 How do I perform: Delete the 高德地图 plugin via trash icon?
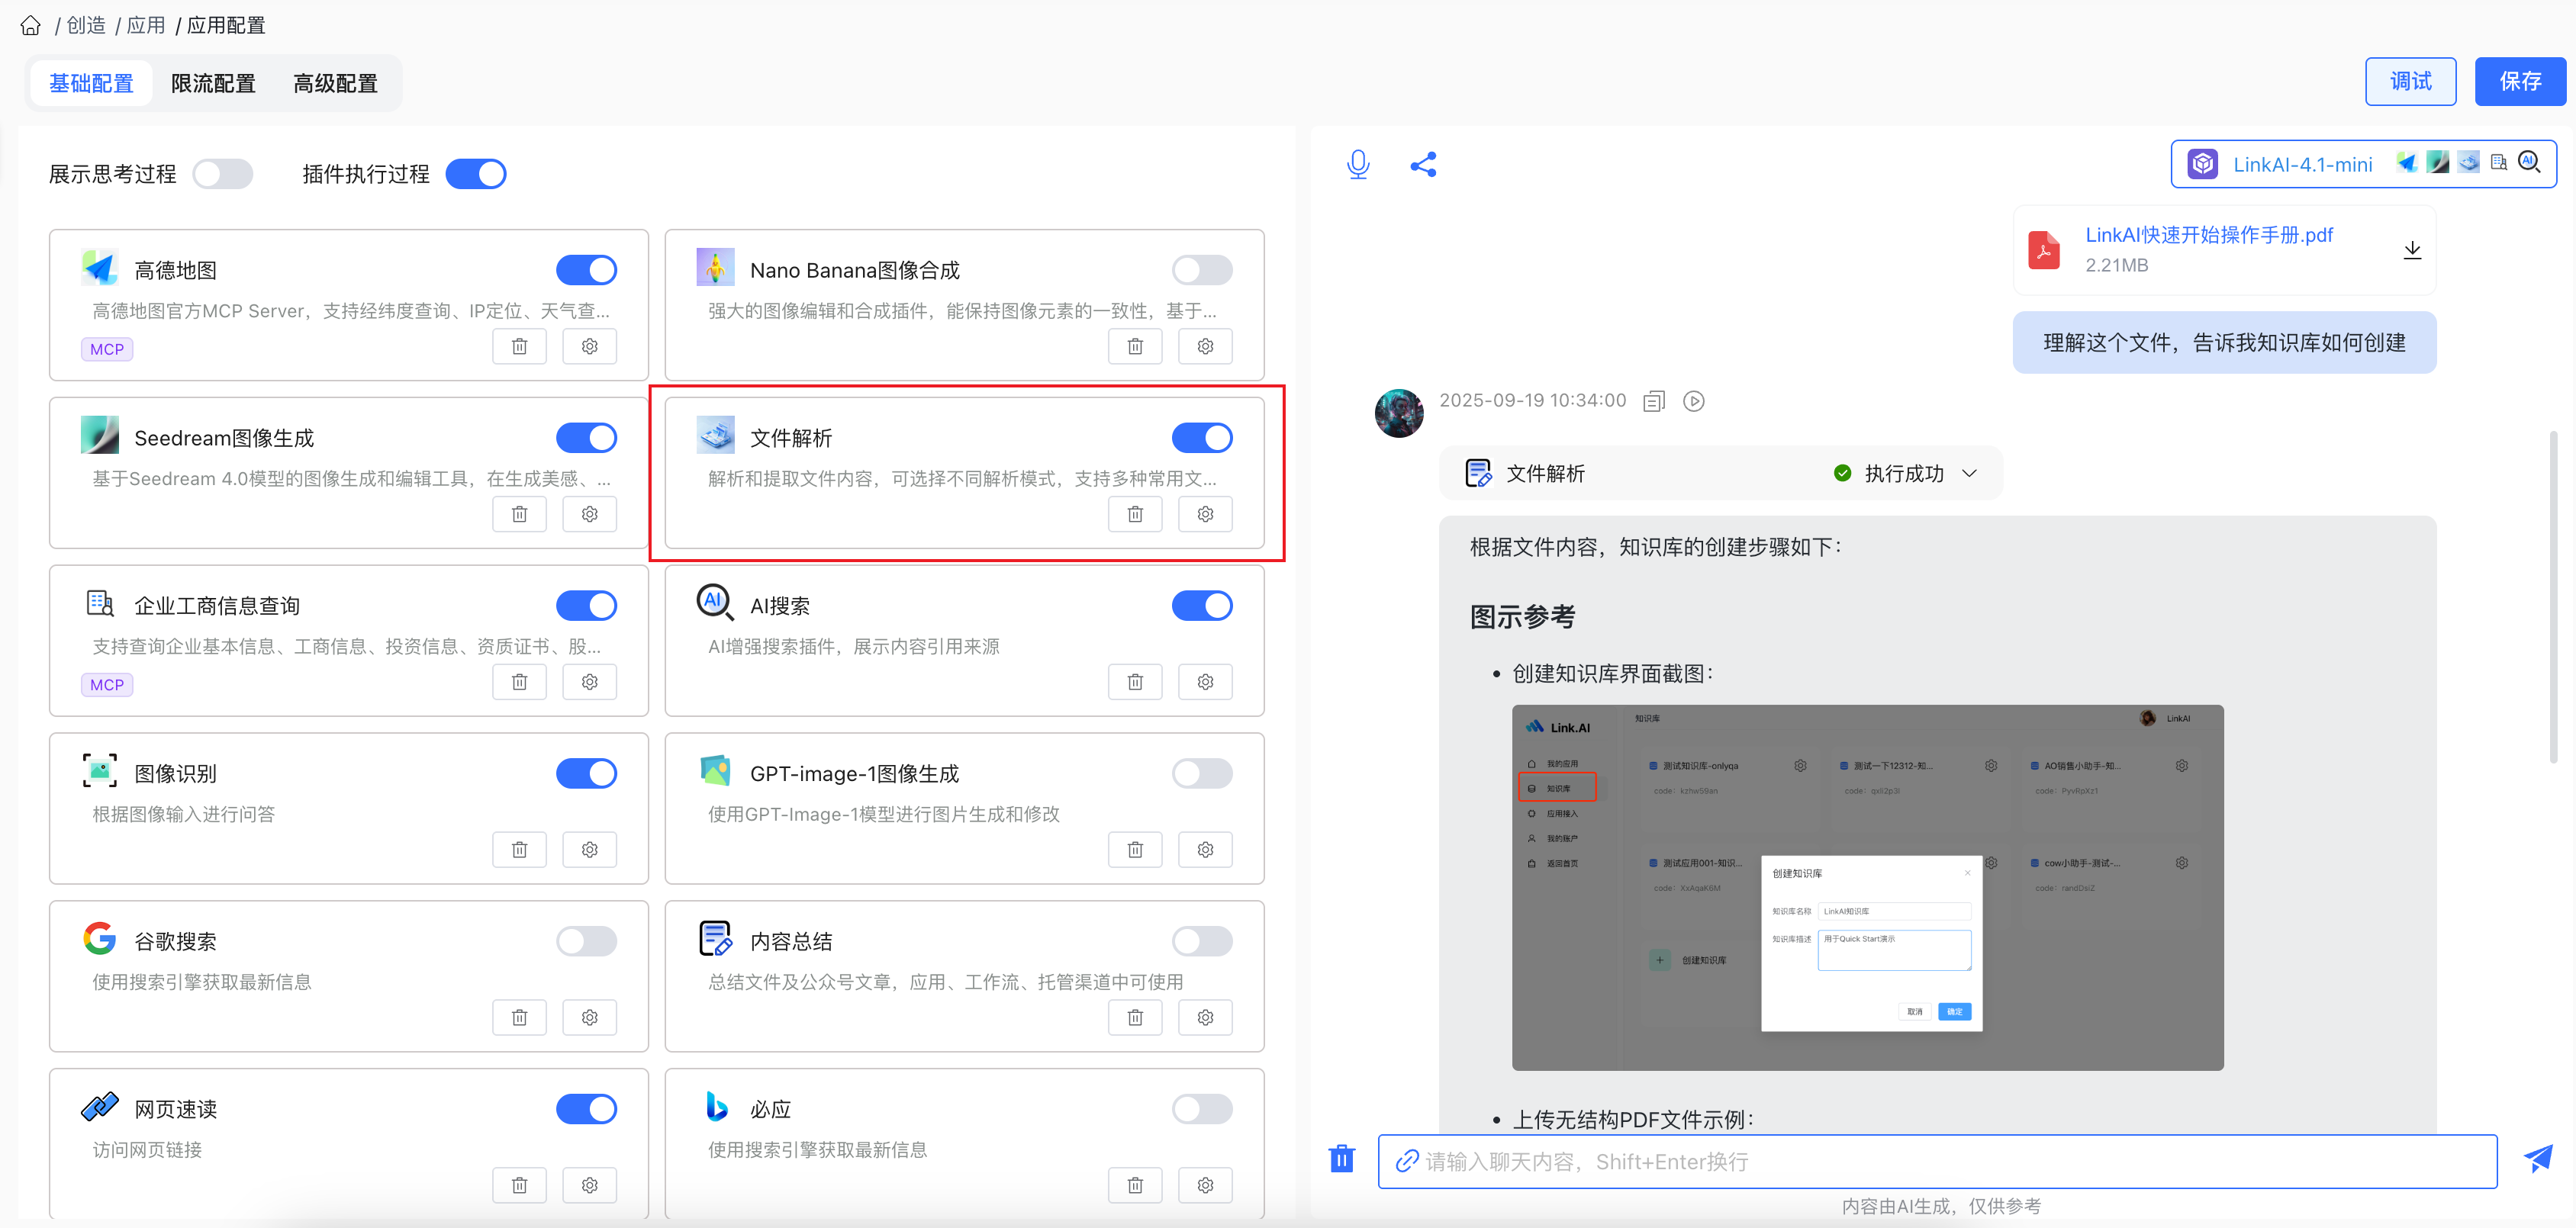click(x=519, y=346)
